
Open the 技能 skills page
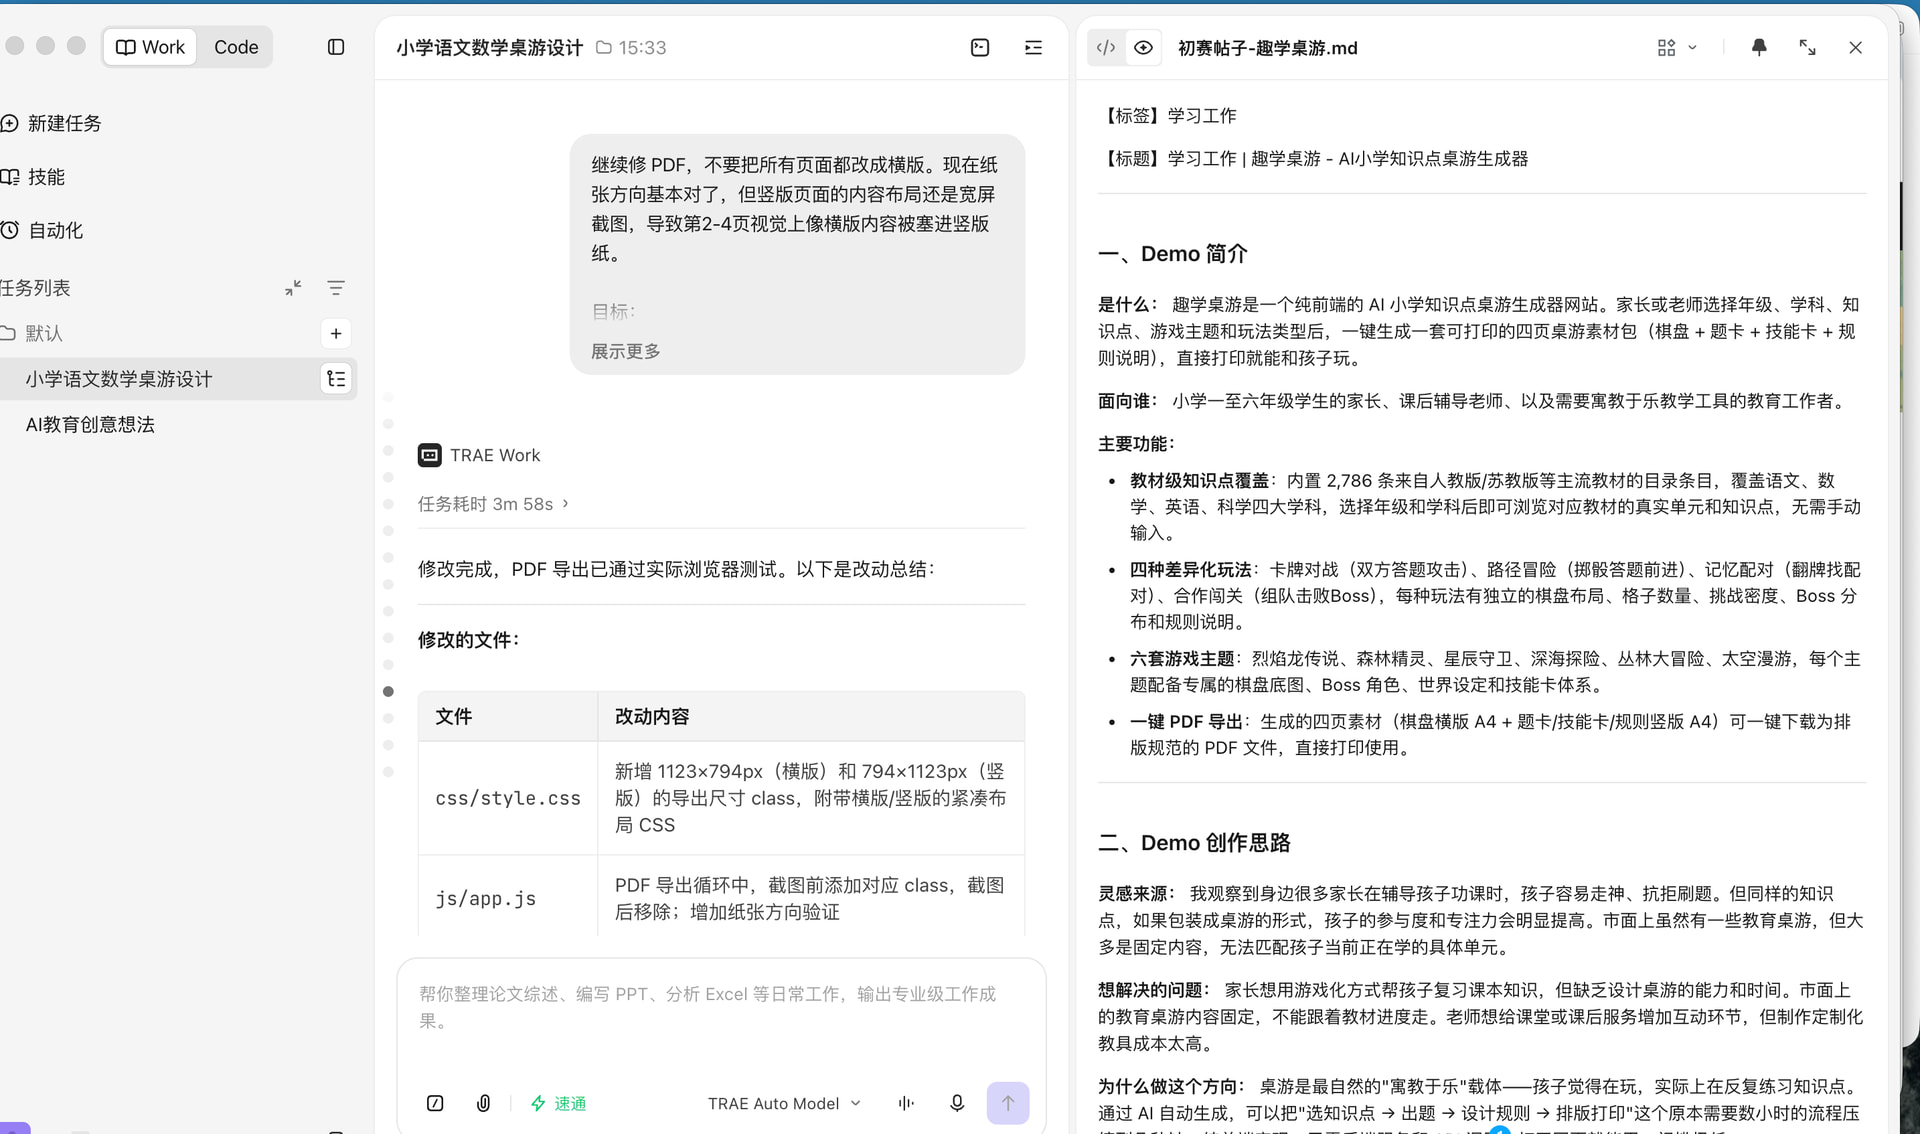tap(35, 177)
